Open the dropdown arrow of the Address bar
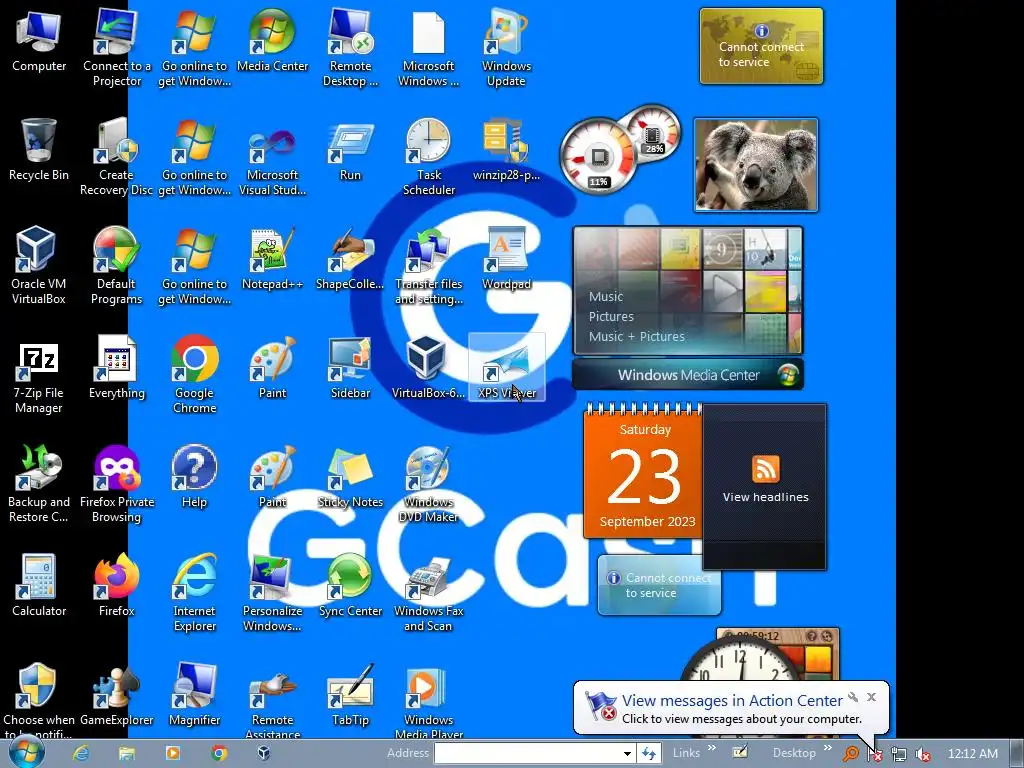The width and height of the screenshot is (1024, 768). click(x=627, y=753)
